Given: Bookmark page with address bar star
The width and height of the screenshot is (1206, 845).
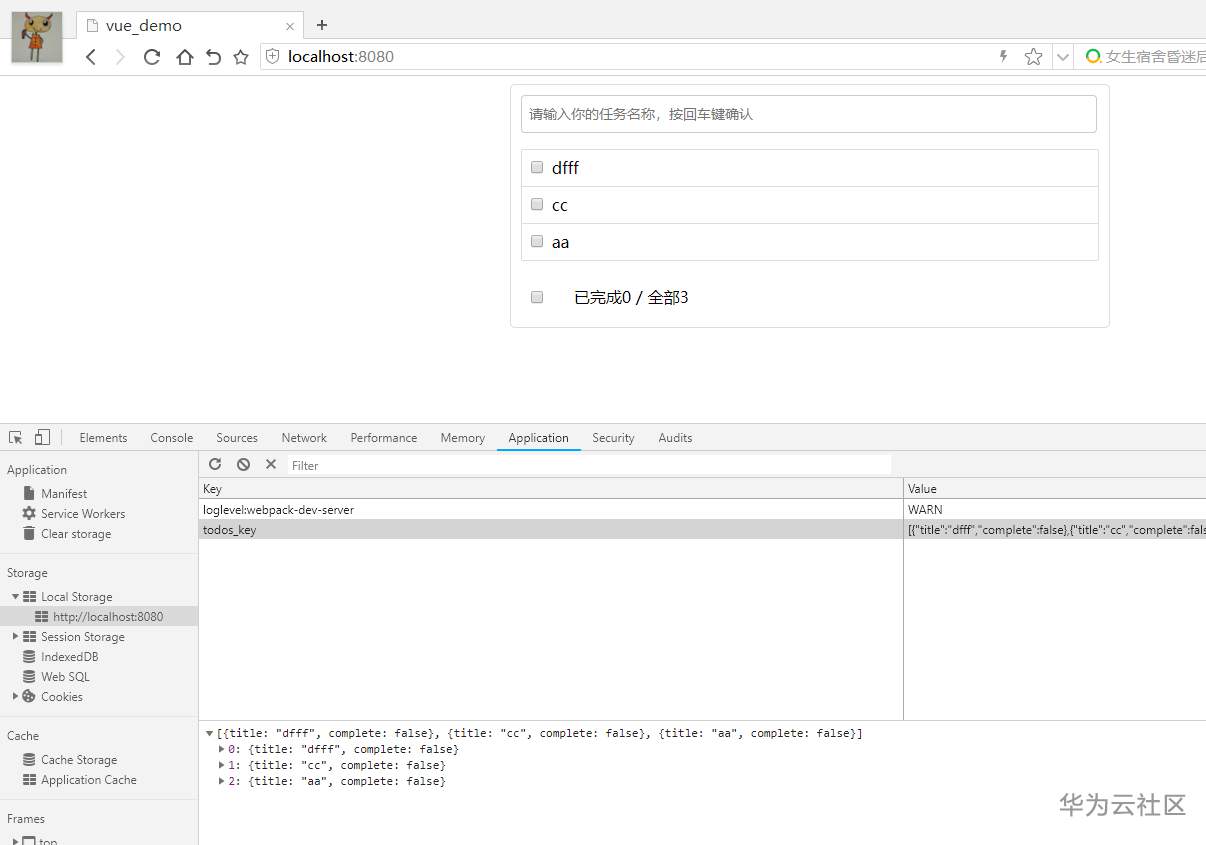Looking at the screenshot, I should pyautogui.click(x=1033, y=57).
